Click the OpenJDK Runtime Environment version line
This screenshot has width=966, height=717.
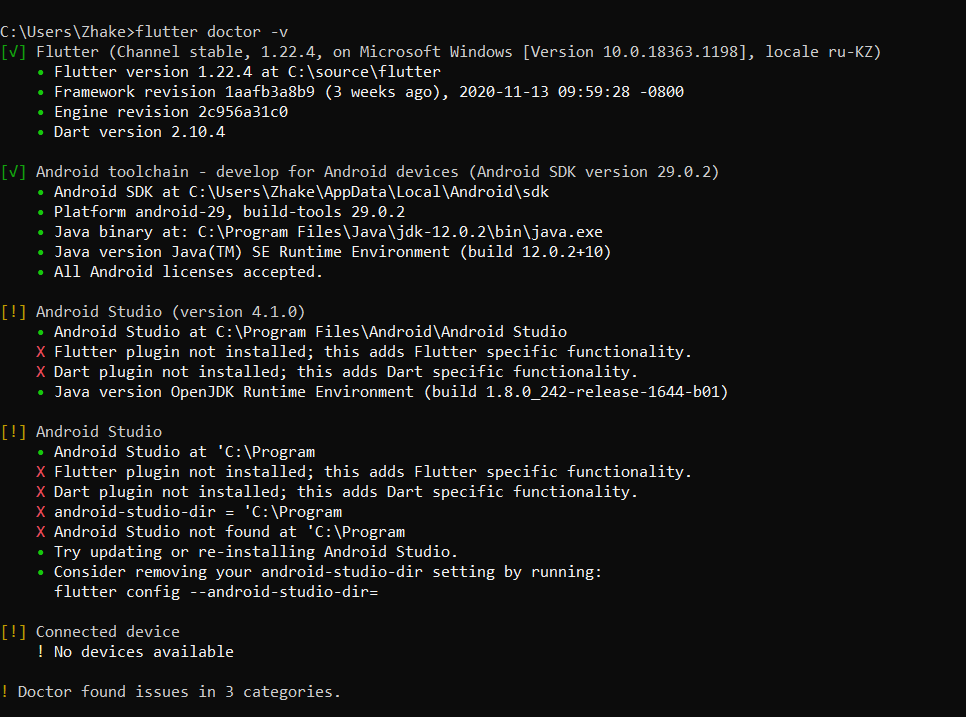coord(390,392)
